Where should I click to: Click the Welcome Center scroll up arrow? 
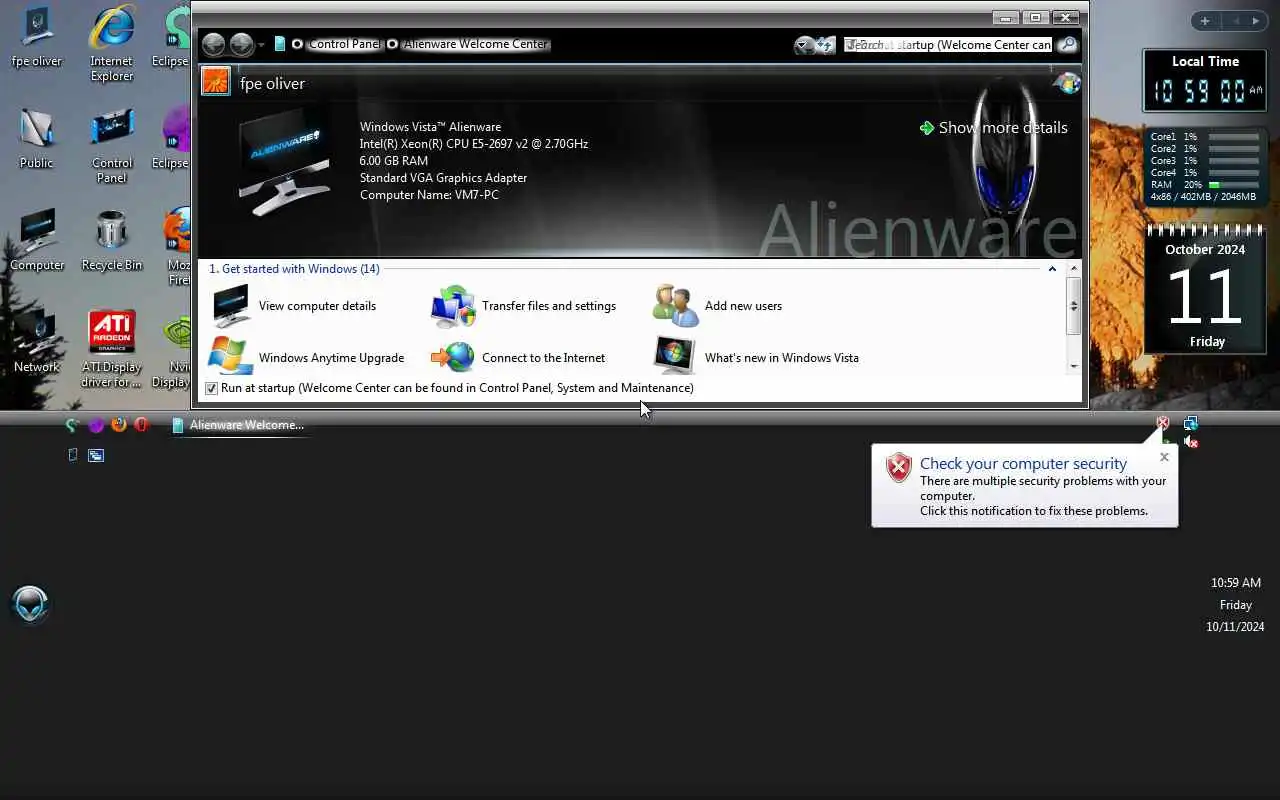(1074, 269)
